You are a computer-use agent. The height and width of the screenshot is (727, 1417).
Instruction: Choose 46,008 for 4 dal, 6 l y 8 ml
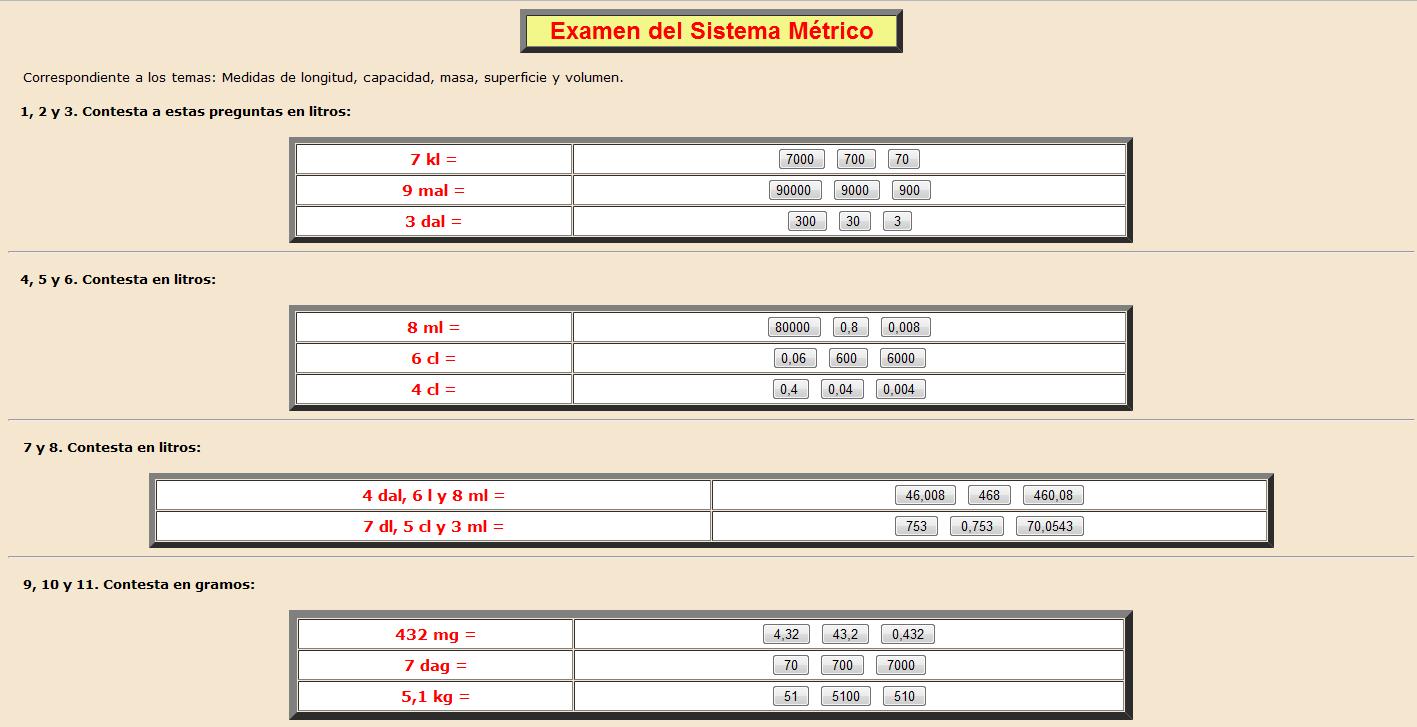coord(926,495)
